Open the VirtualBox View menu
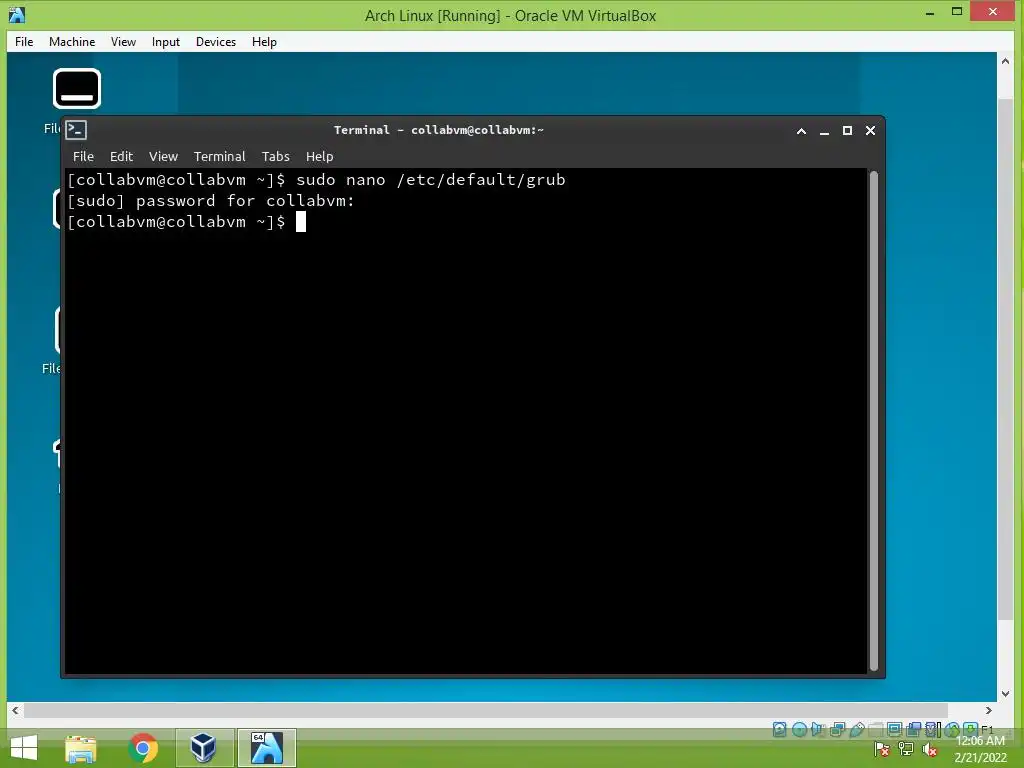Screen dimensions: 1024x768 [x=123, y=42]
